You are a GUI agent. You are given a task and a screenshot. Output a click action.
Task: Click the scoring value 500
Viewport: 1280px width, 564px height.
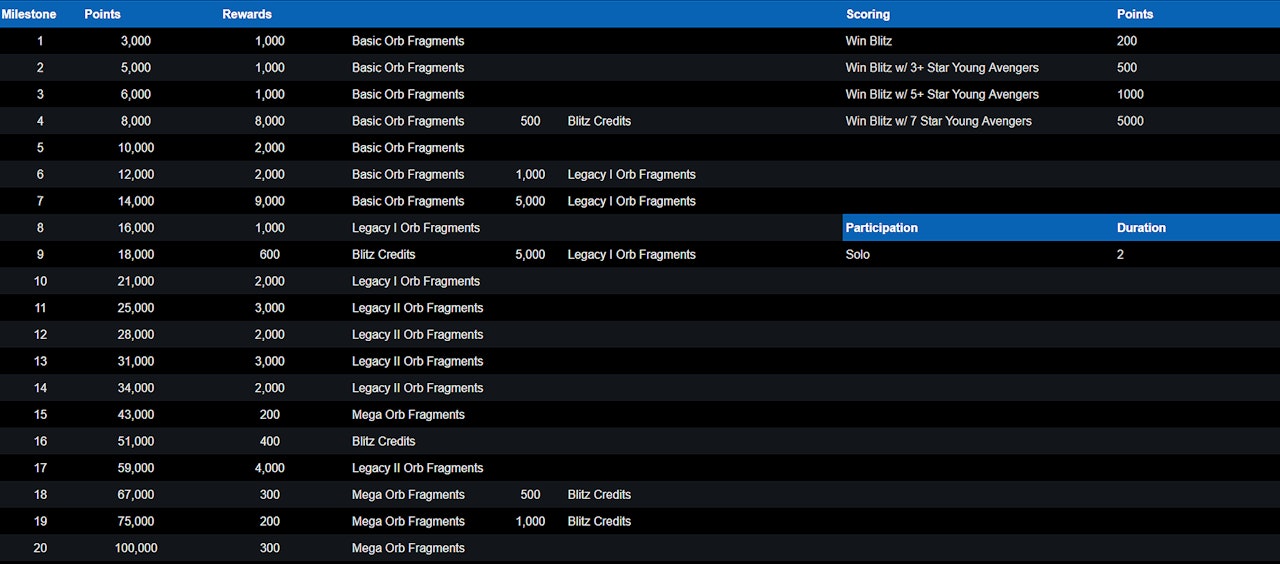[1127, 68]
